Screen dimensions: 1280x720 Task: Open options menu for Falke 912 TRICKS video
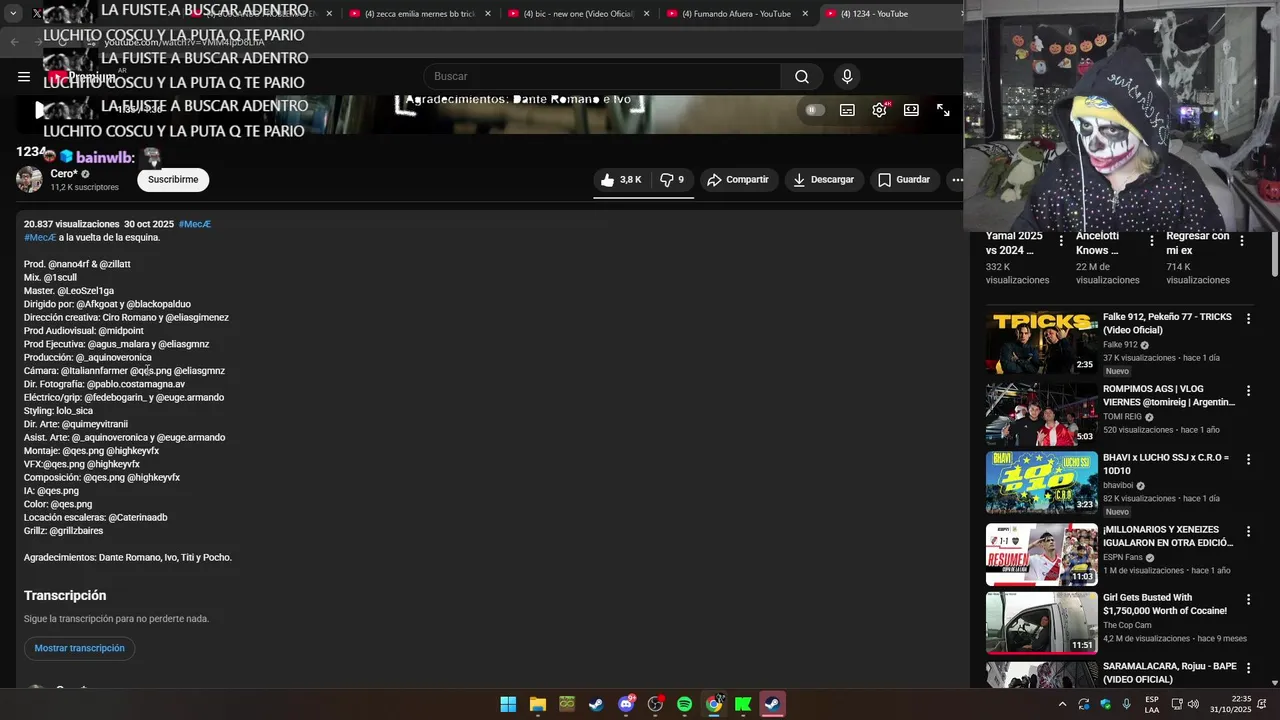click(1248, 319)
